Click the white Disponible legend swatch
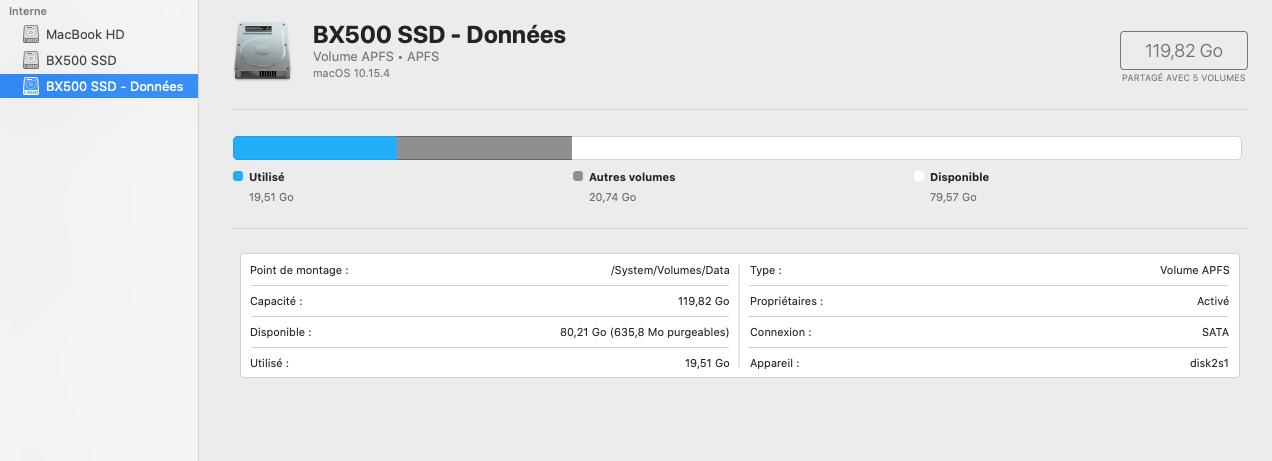Viewport: 1272px width, 461px height. click(x=919, y=176)
